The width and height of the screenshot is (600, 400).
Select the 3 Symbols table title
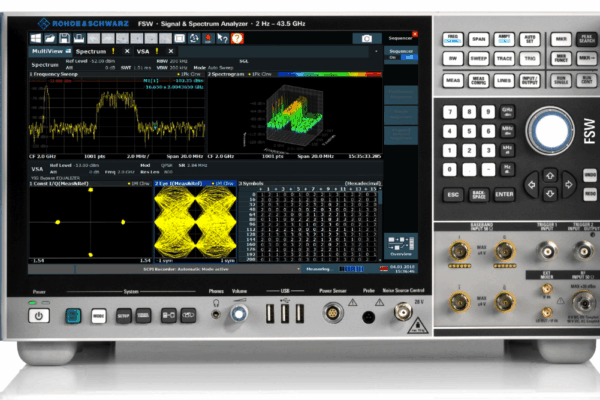(x=251, y=184)
